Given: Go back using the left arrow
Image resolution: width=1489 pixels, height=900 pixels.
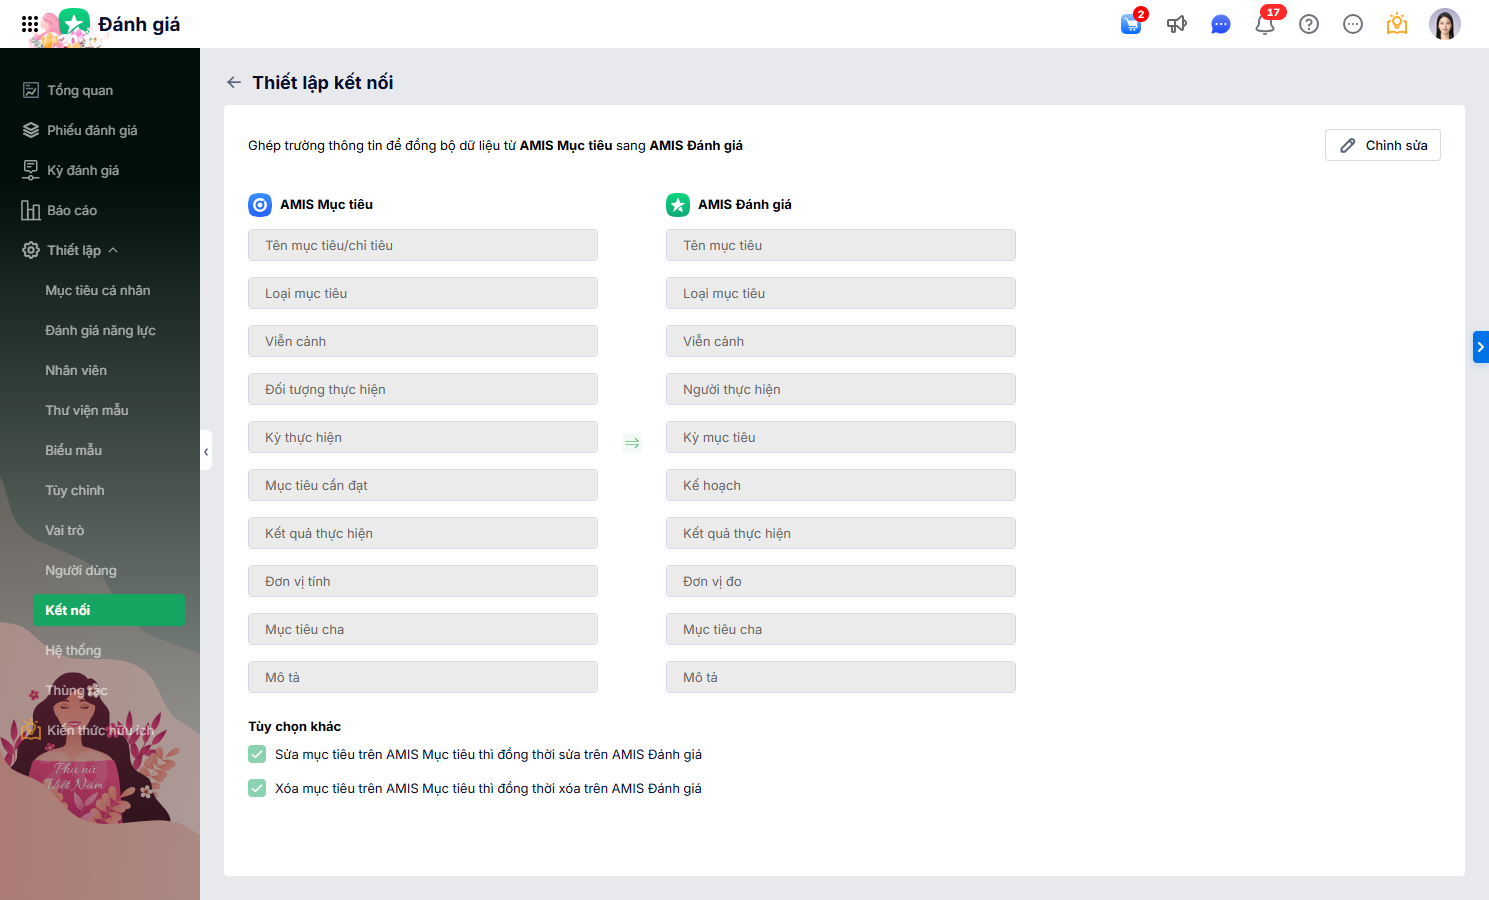Looking at the screenshot, I should tap(234, 82).
